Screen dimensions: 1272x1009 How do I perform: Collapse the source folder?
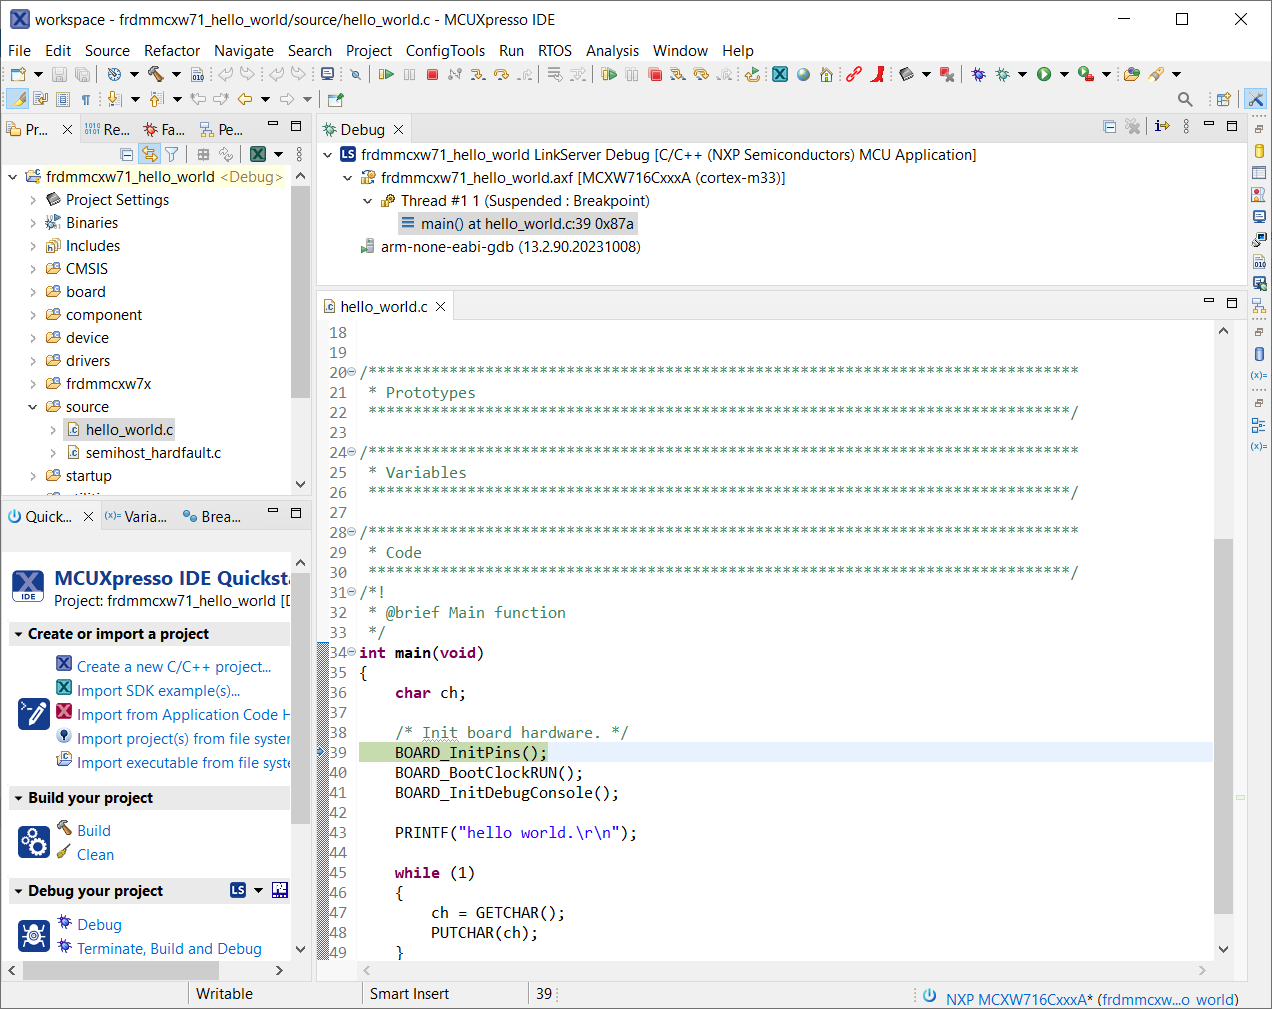33,407
